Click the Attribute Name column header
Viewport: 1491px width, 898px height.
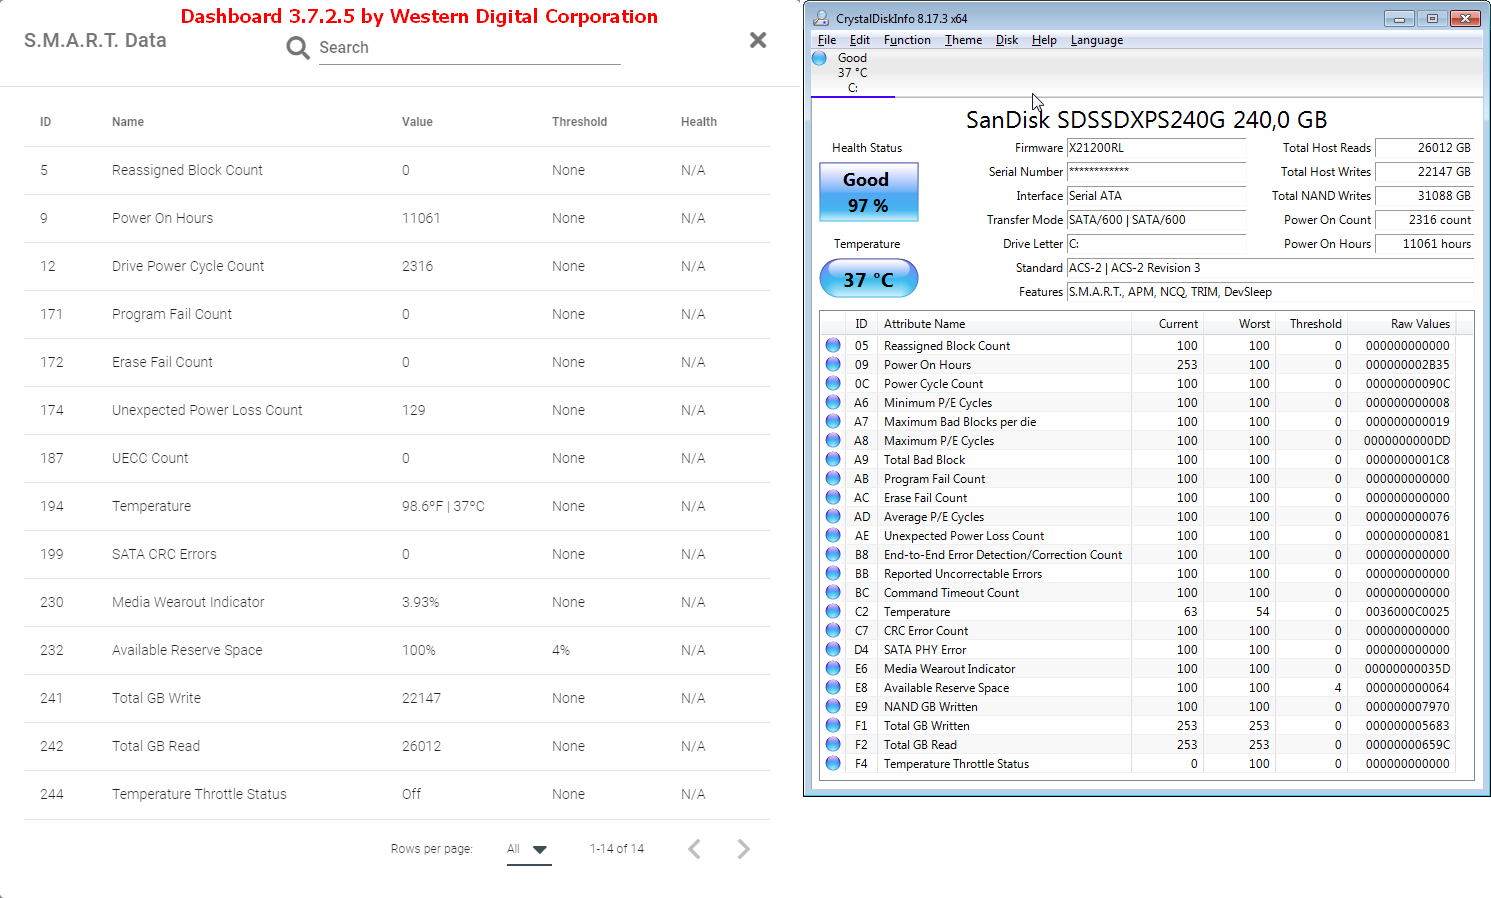point(924,324)
